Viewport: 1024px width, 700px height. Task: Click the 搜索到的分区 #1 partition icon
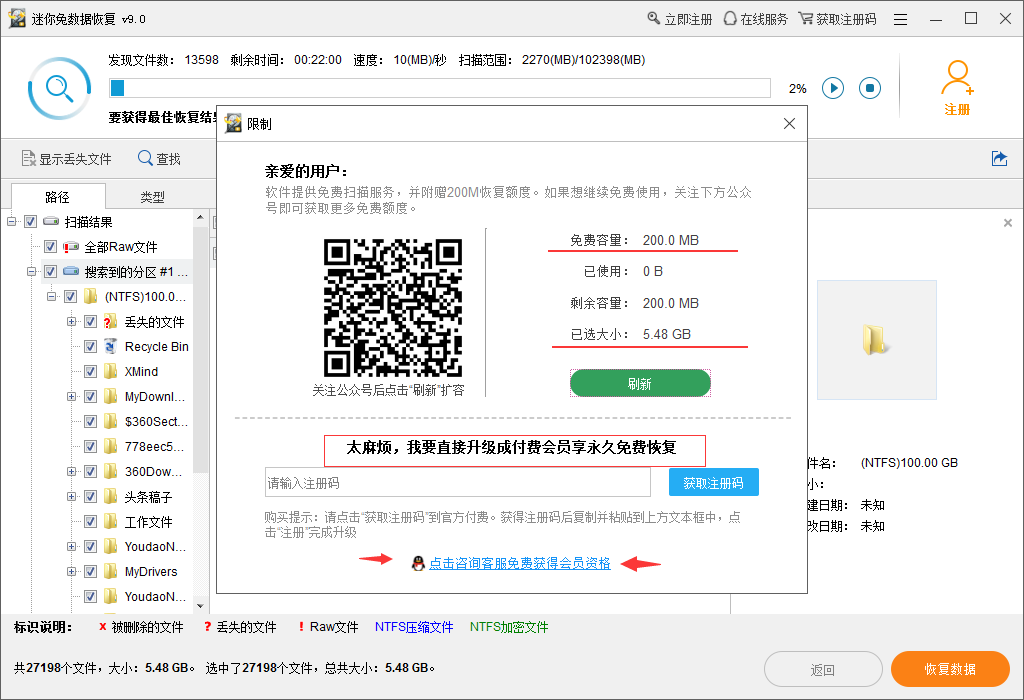[71, 271]
